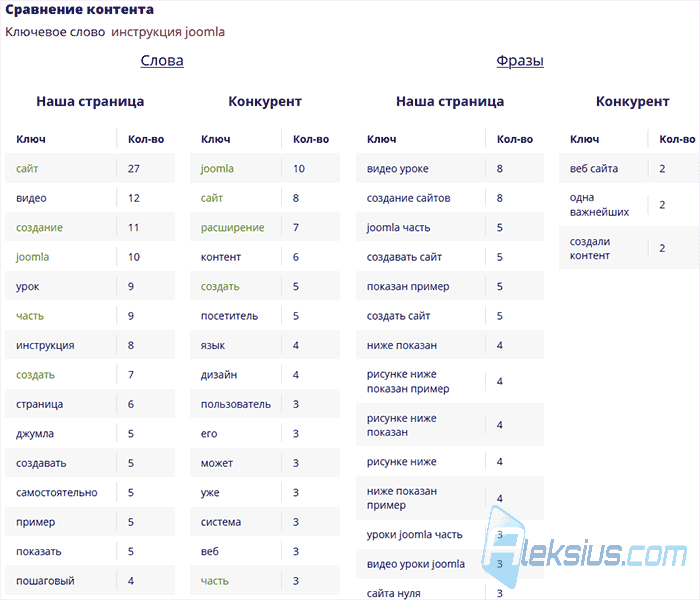Image resolution: width=700 pixels, height=600 pixels.
Task: Click the keyword 'инструкция joomla' link
Action: pyautogui.click(x=167, y=32)
